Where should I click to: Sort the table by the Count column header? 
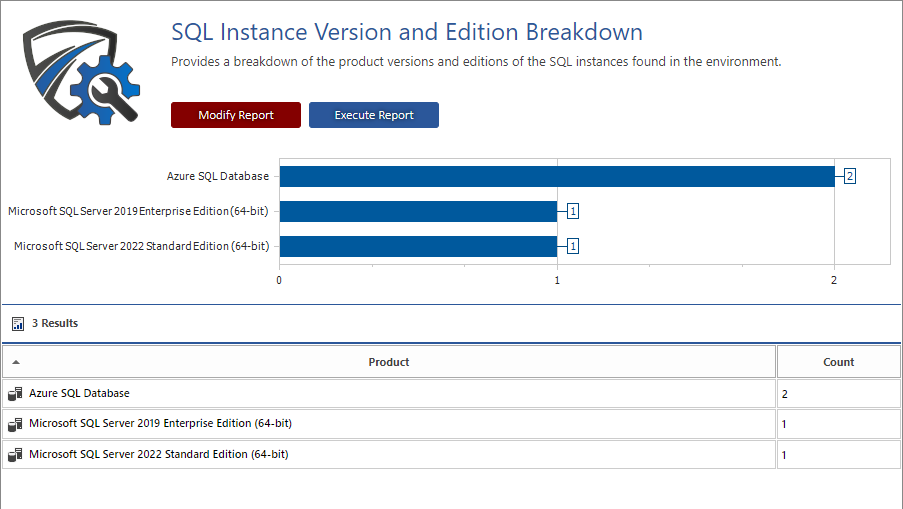(838, 362)
